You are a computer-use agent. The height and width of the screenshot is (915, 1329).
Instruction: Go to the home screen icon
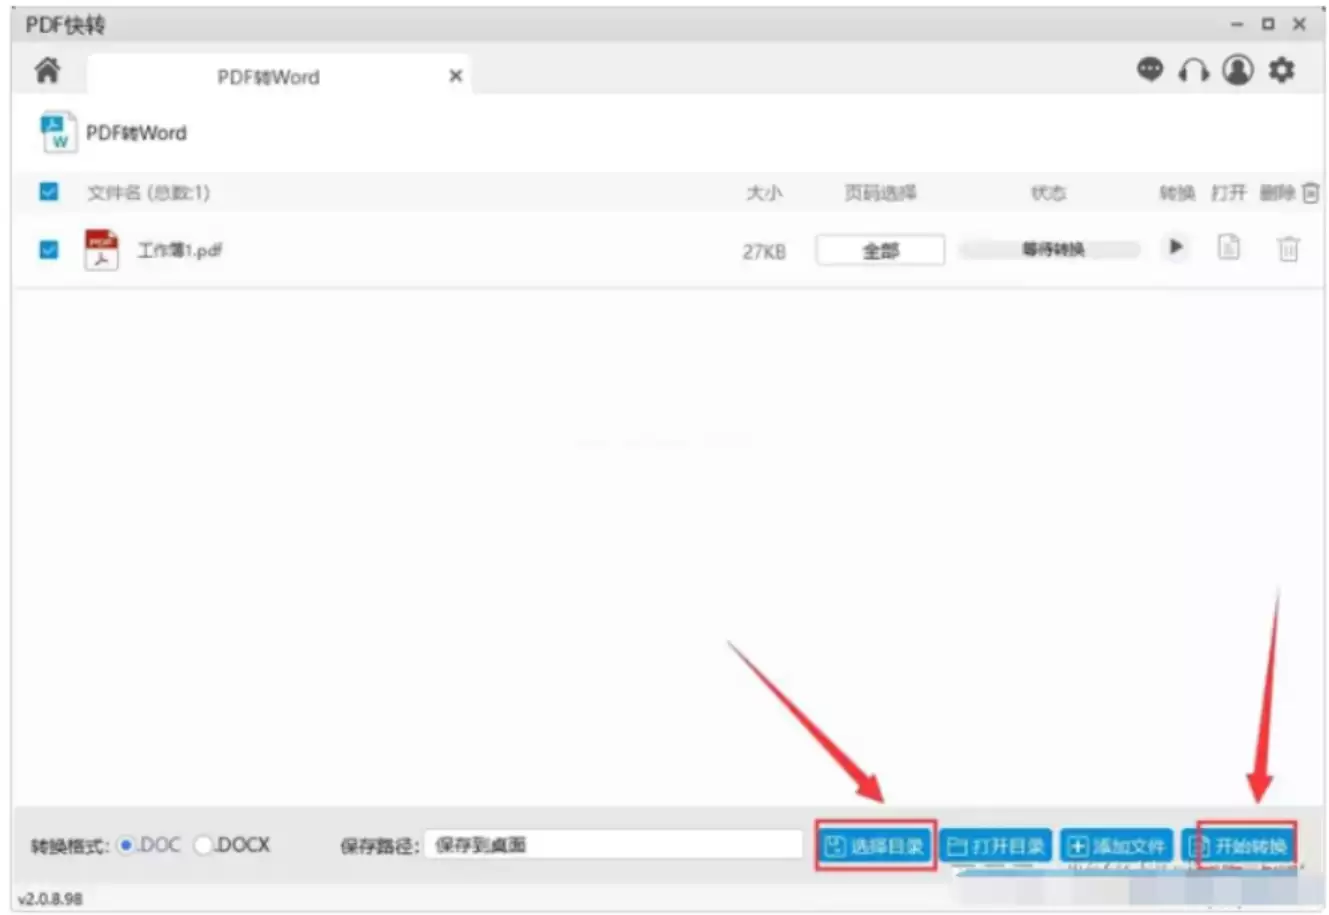pos(47,71)
